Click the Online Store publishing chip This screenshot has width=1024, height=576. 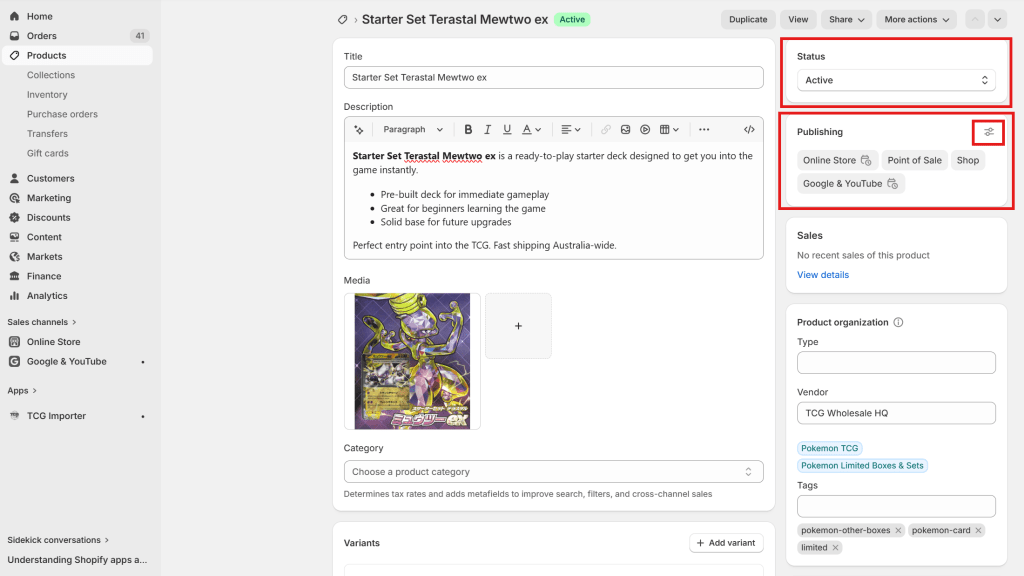pos(837,160)
